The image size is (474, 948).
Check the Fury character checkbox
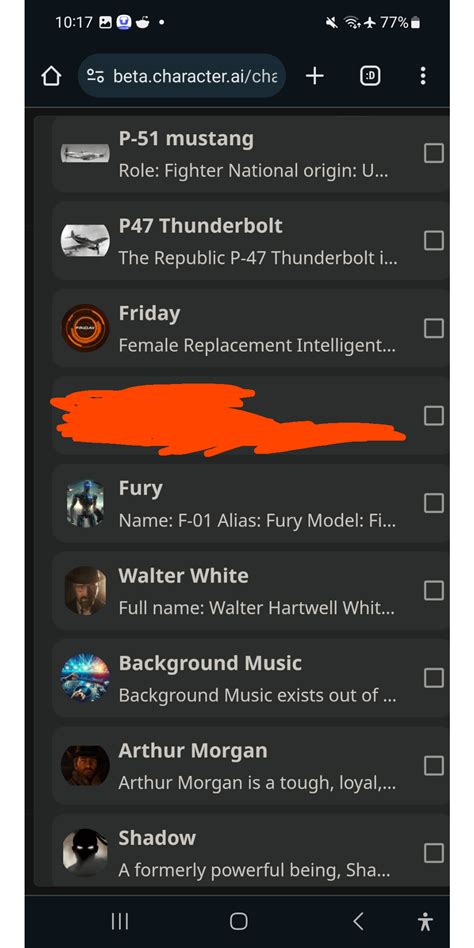433,503
